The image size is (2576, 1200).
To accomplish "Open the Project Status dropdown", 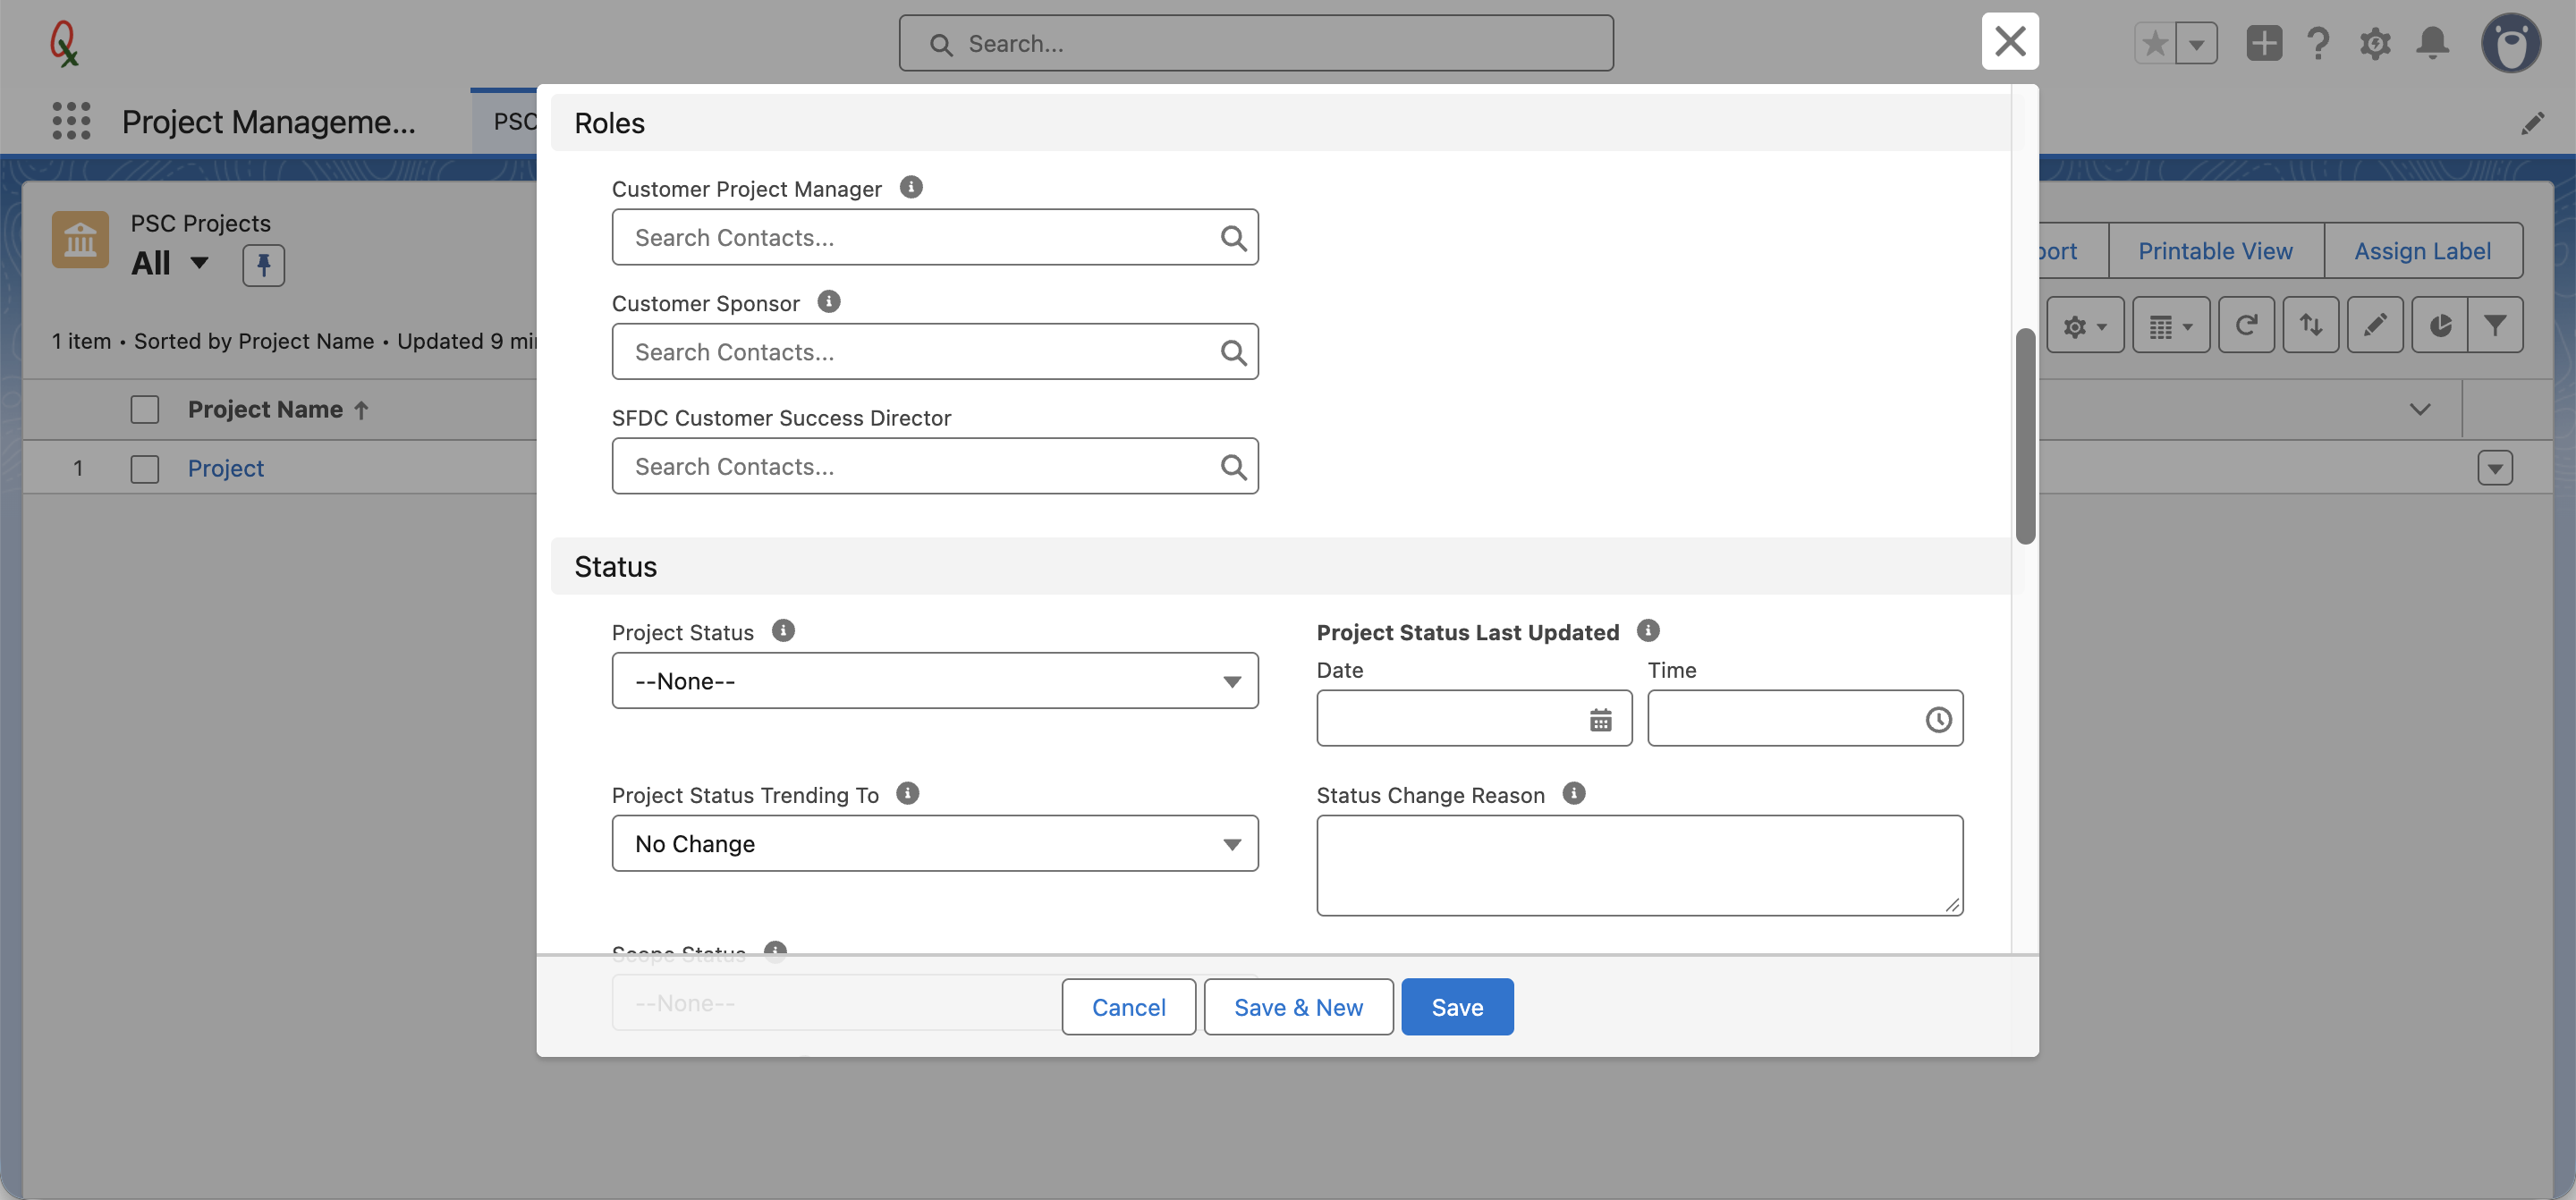I will pos(934,681).
